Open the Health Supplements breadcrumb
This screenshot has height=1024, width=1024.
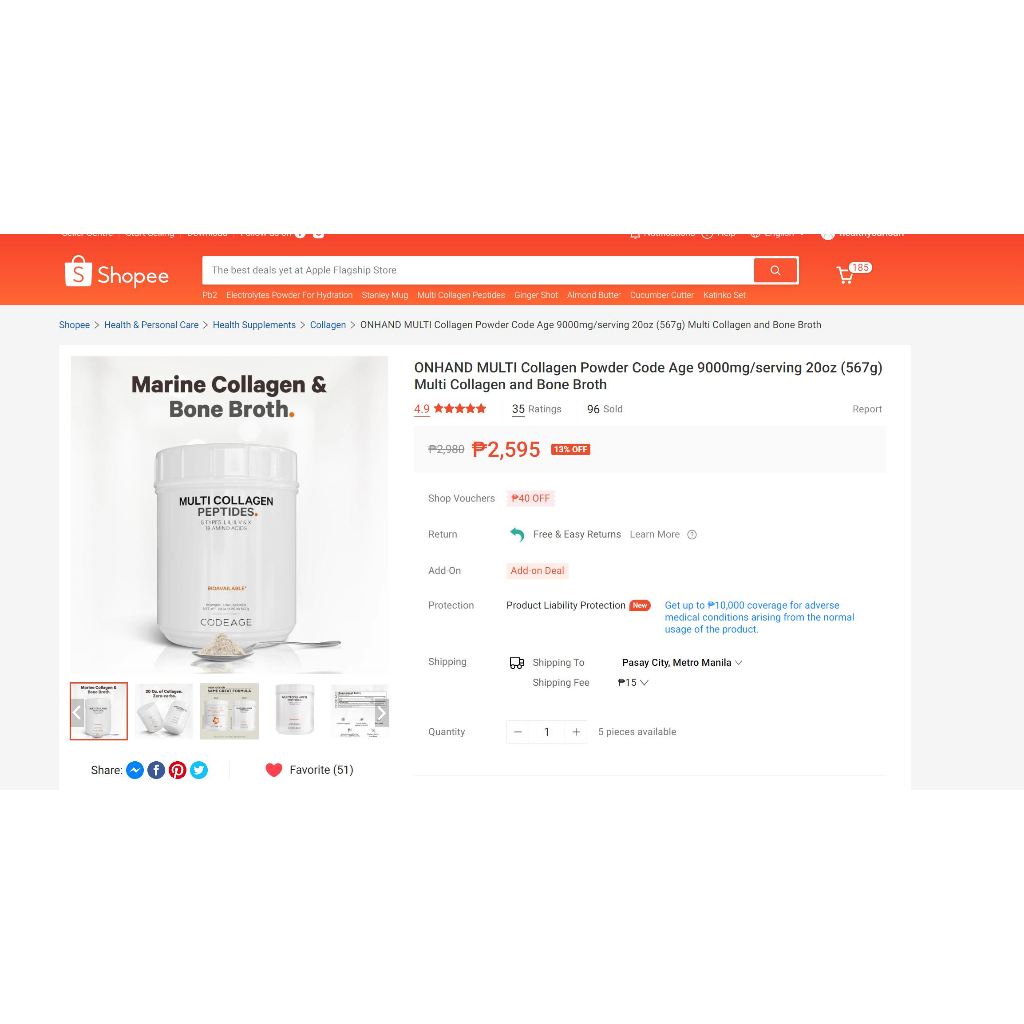pos(254,325)
